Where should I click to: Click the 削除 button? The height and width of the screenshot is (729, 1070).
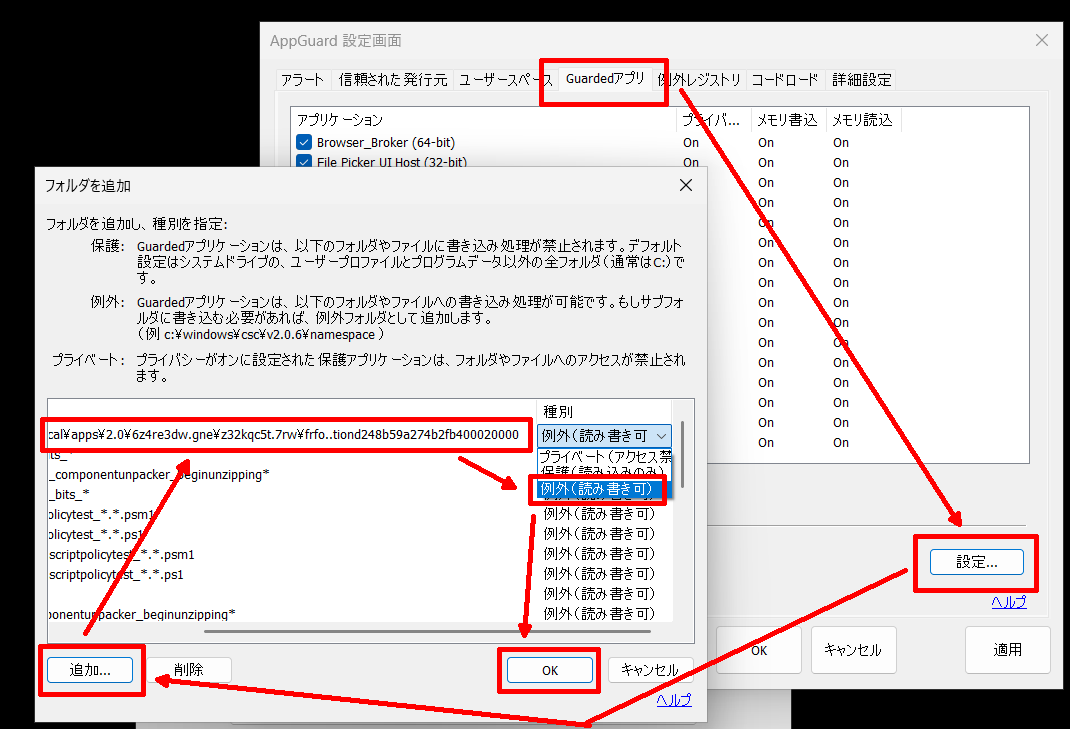(x=188, y=670)
